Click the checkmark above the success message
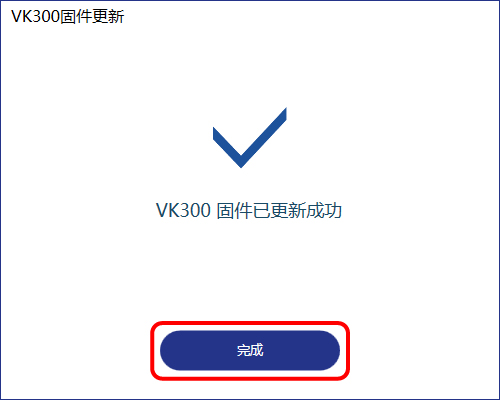Screen dimensions: 500x400 tap(250, 137)
